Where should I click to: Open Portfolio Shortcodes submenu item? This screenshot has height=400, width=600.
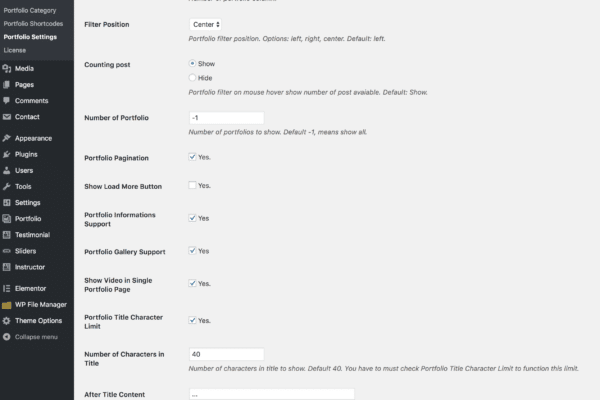coord(33,24)
